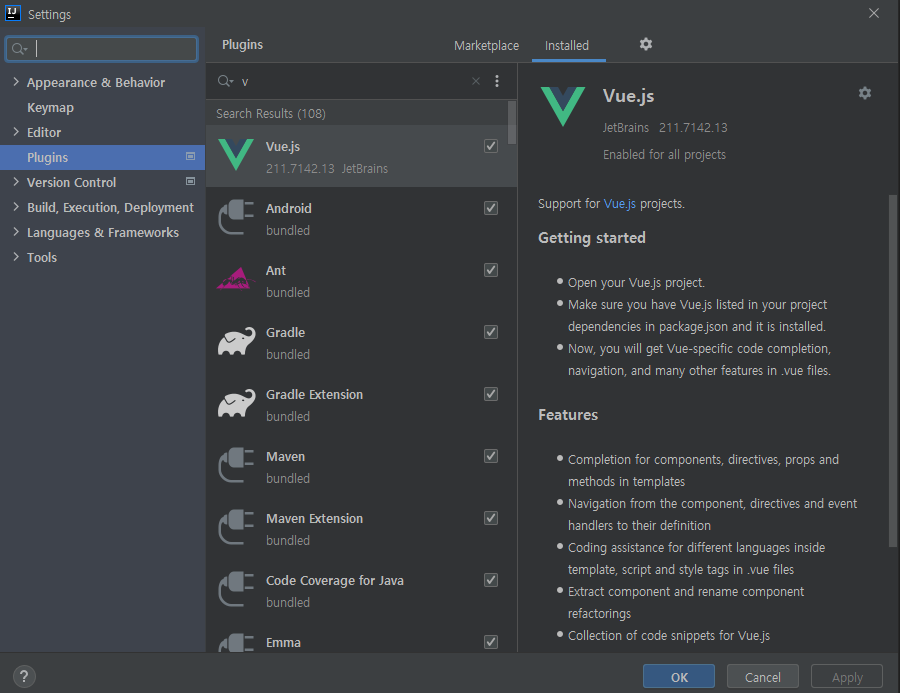Expand the Editor section chevron
The height and width of the screenshot is (693, 900).
(x=15, y=131)
